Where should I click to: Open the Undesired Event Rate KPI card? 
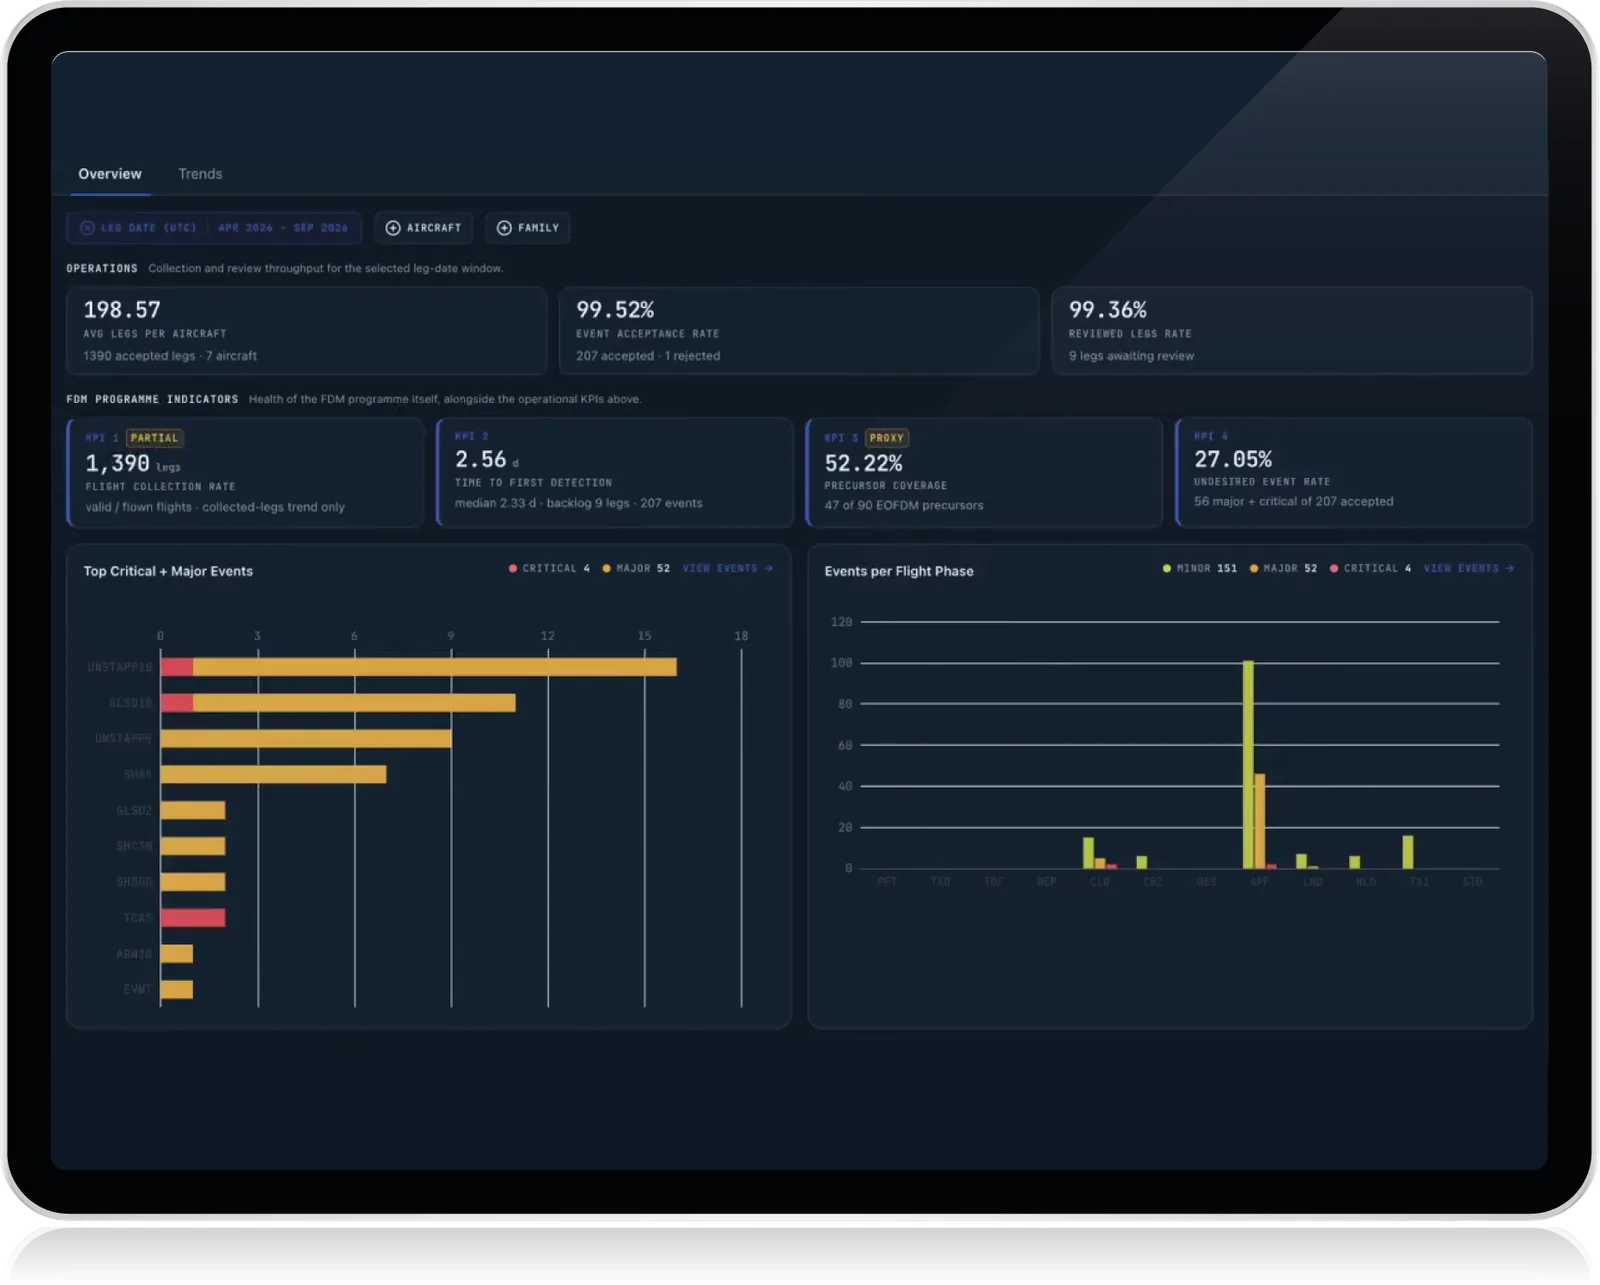pos(1354,472)
